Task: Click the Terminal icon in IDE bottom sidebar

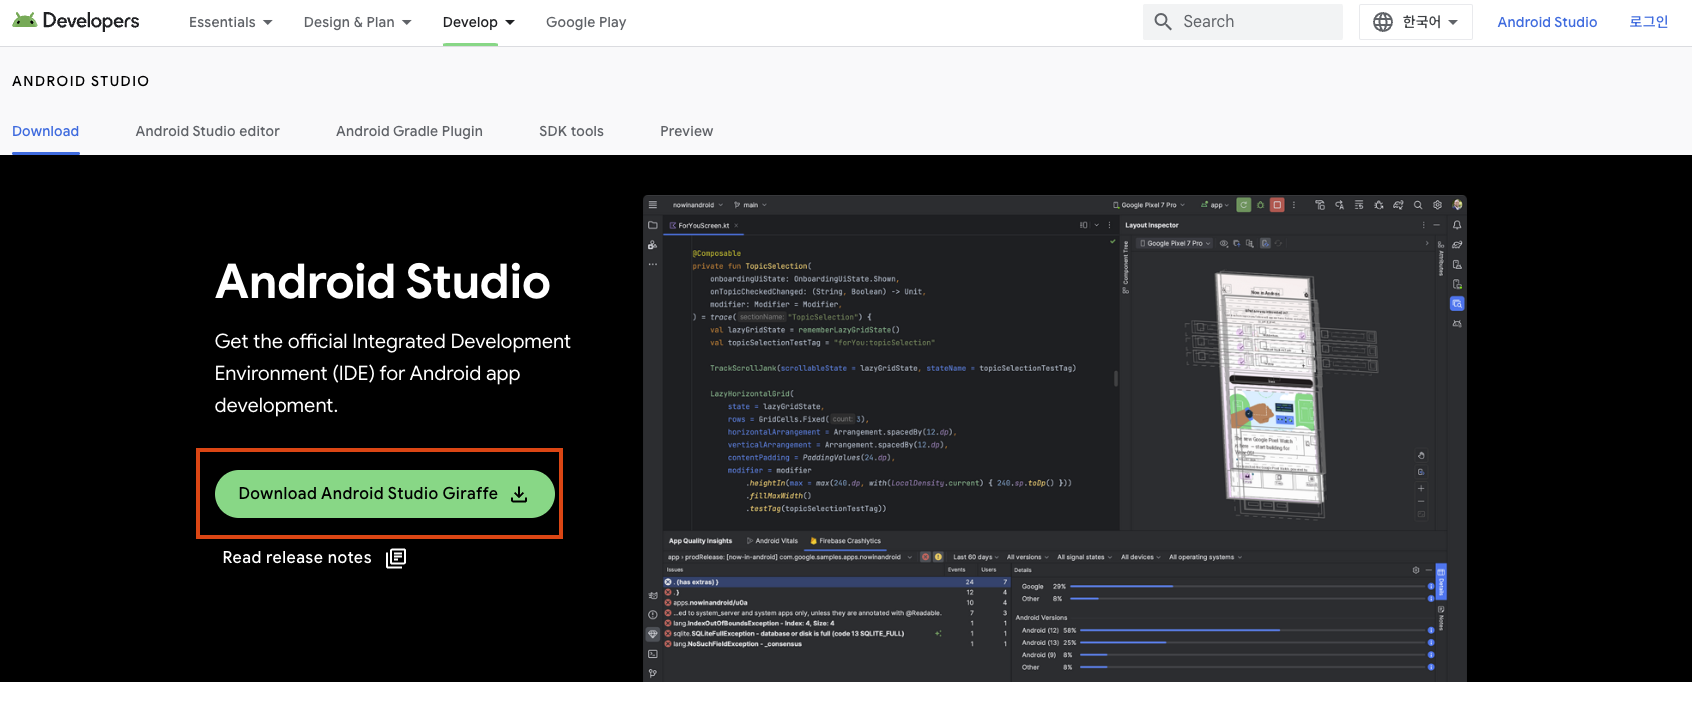Action: [653, 654]
